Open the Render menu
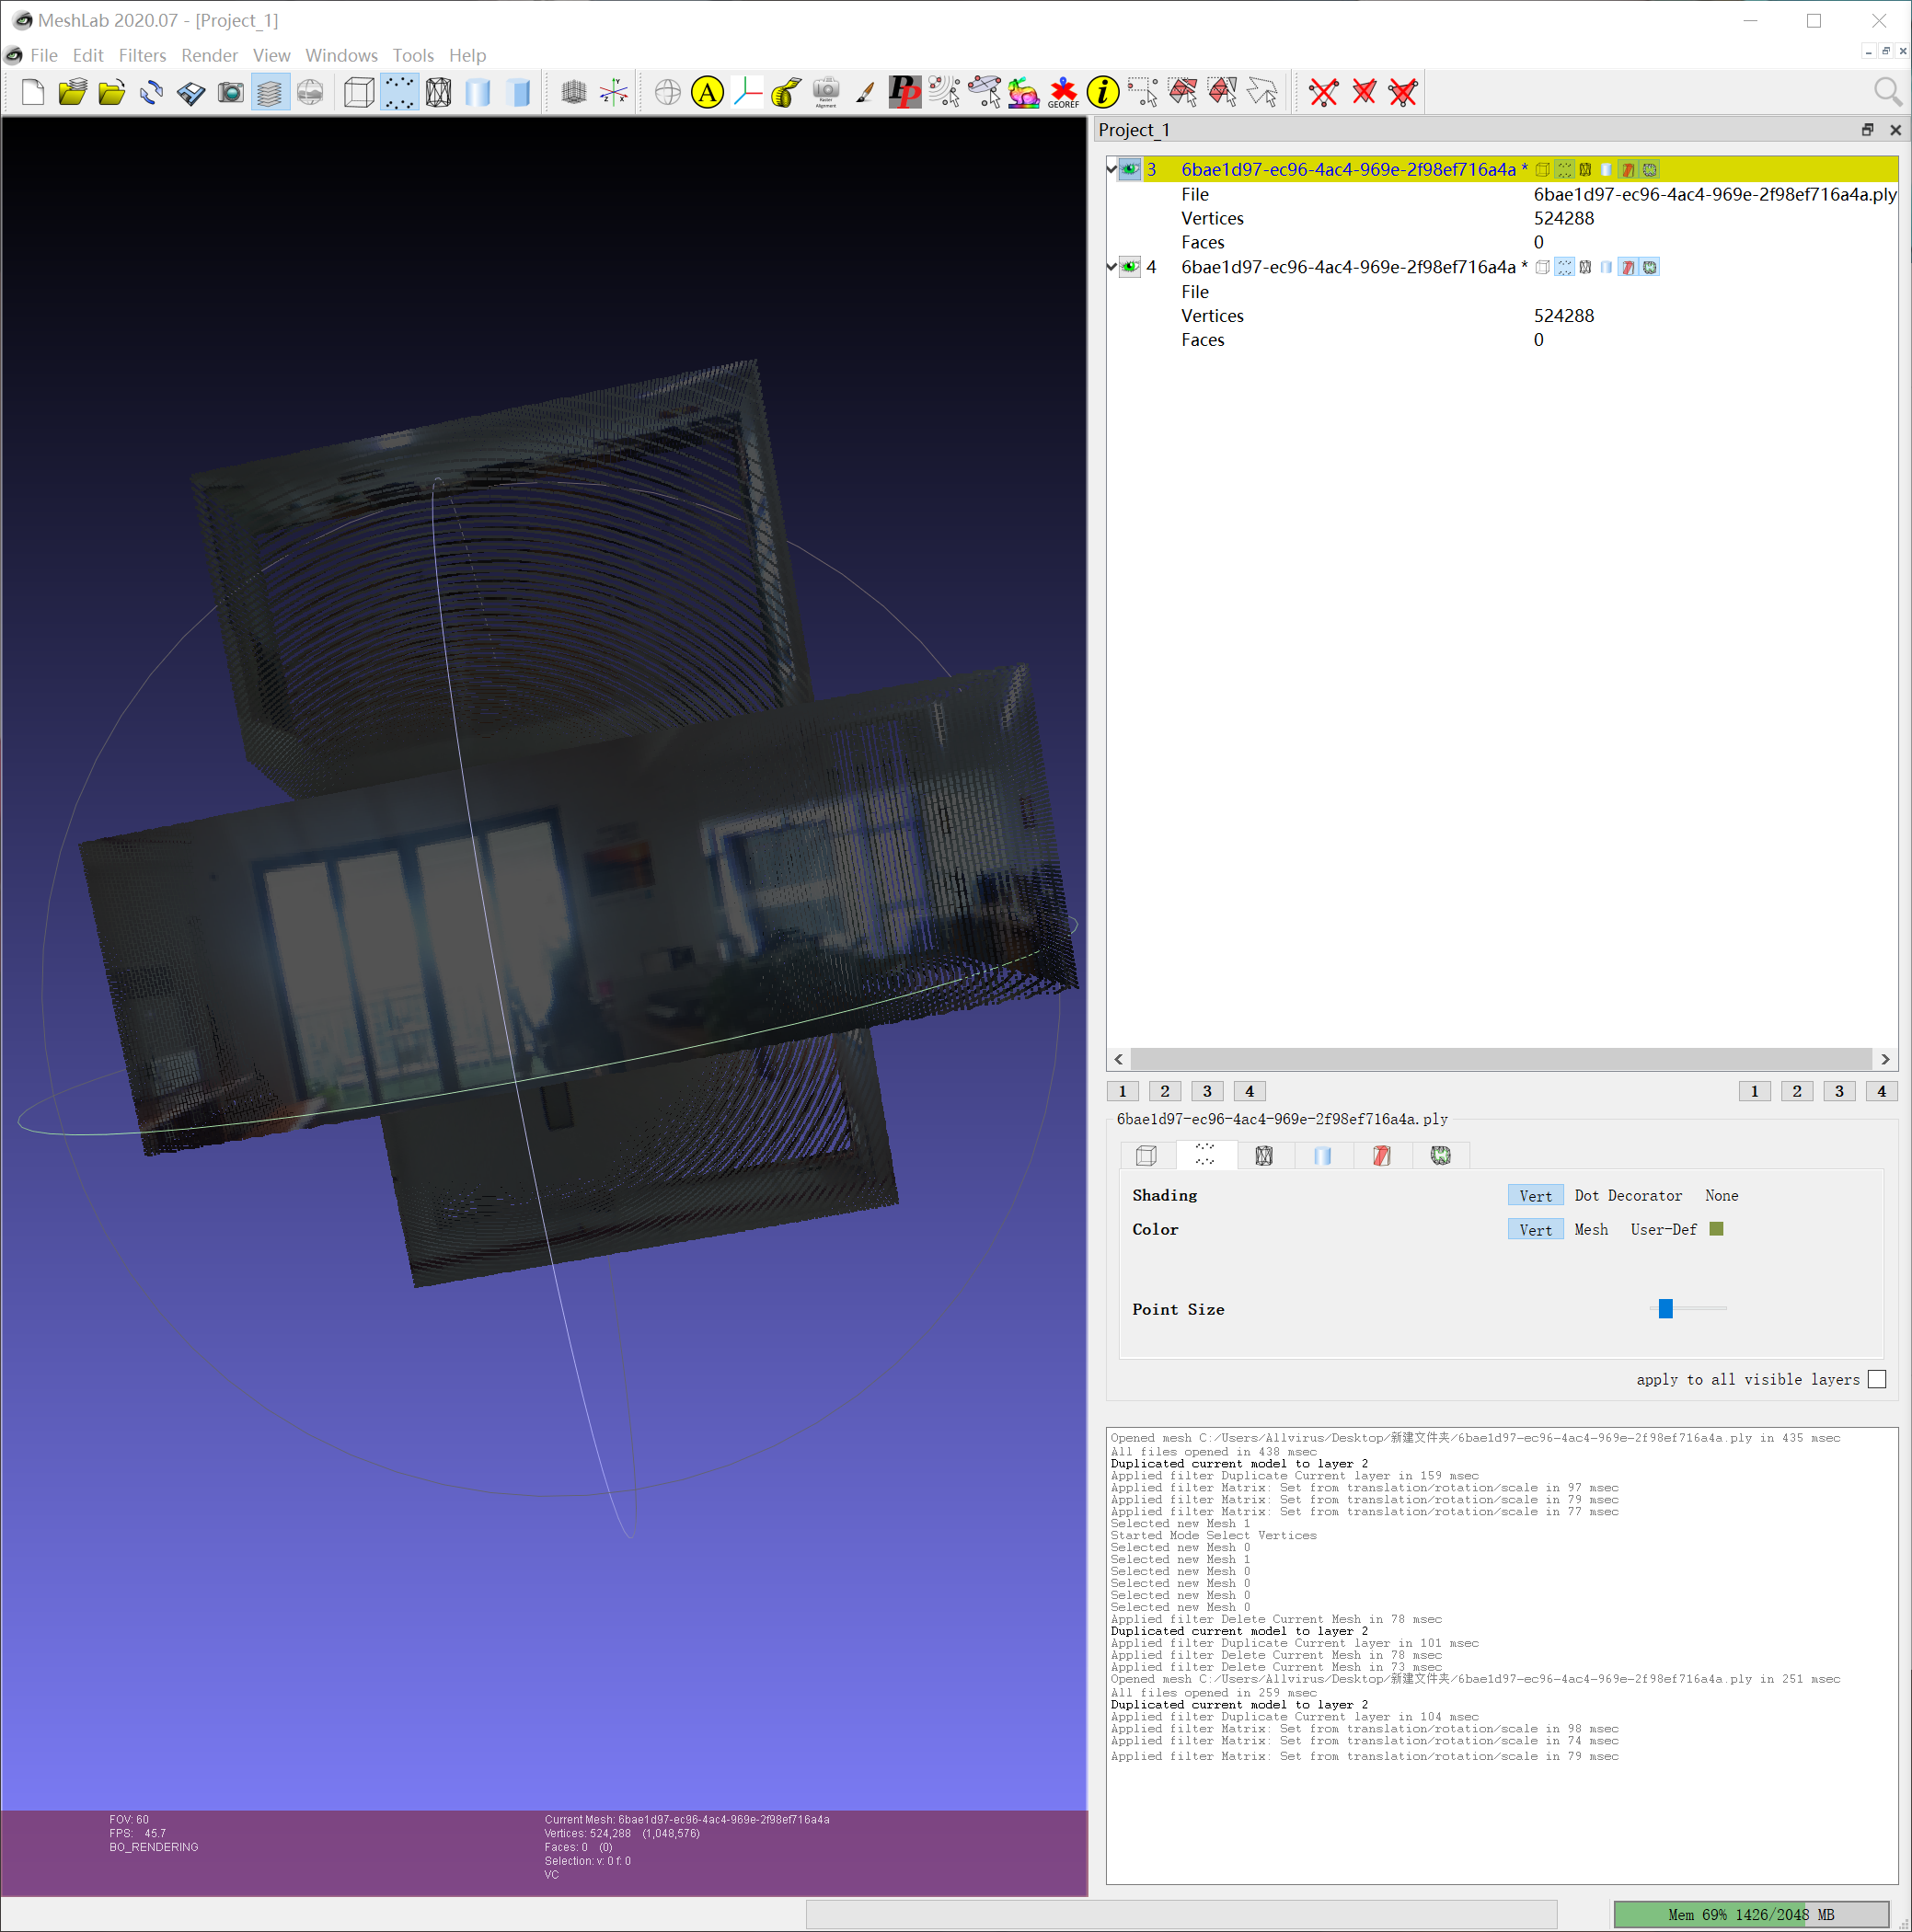 (209, 55)
